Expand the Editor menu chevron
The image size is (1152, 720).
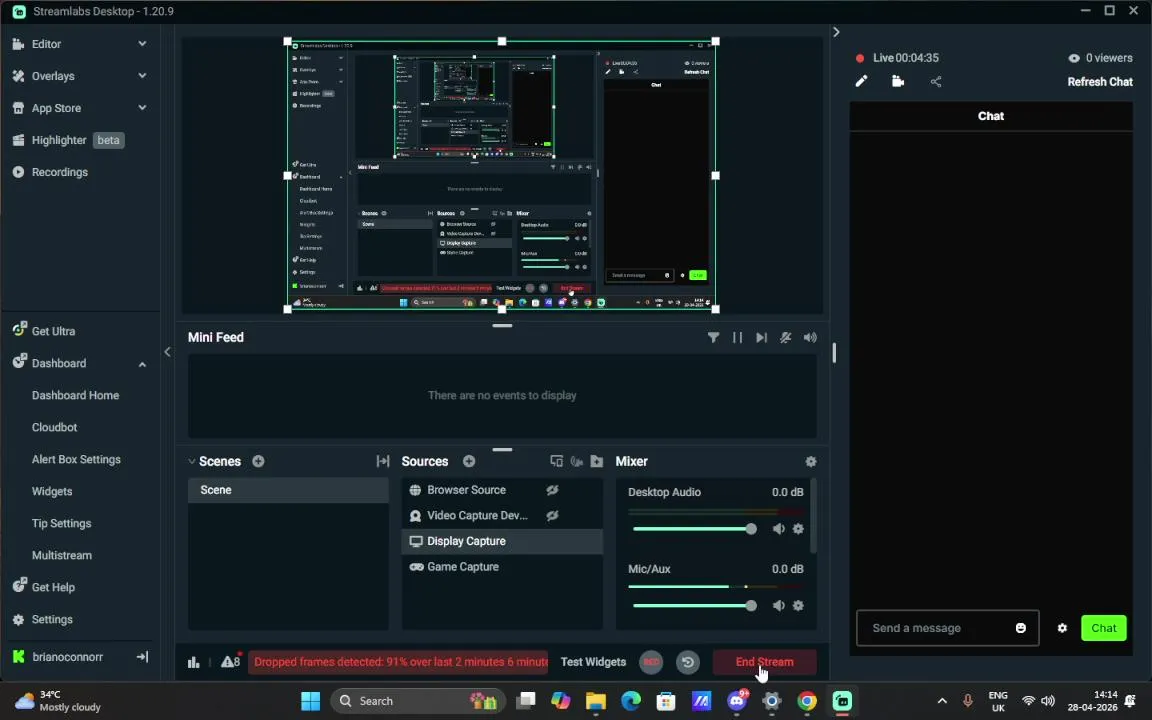142,44
